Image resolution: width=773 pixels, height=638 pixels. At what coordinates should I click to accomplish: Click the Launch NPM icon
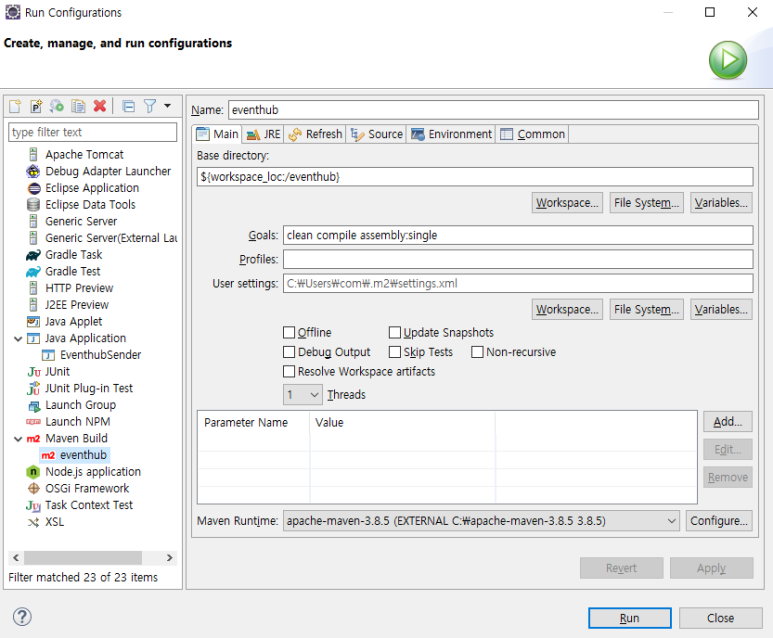[33, 422]
